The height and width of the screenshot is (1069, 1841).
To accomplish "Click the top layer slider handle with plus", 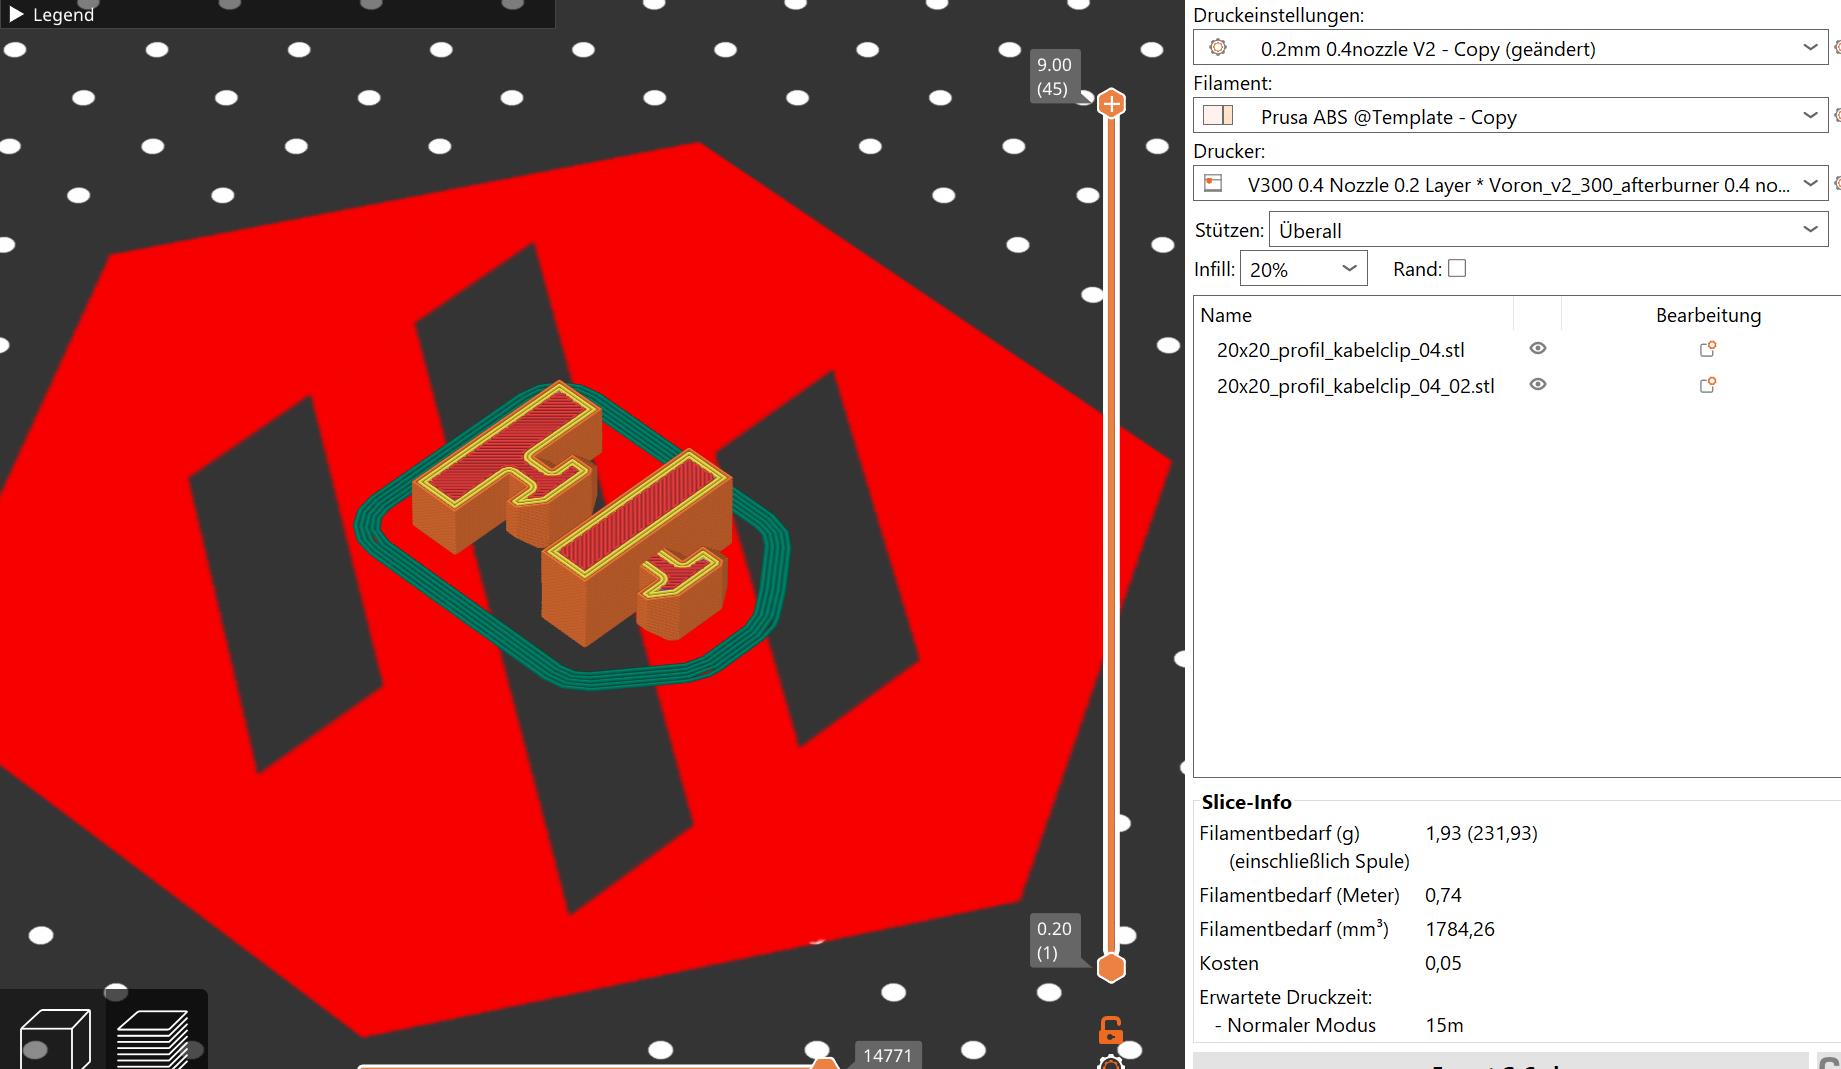I will click(x=1111, y=103).
